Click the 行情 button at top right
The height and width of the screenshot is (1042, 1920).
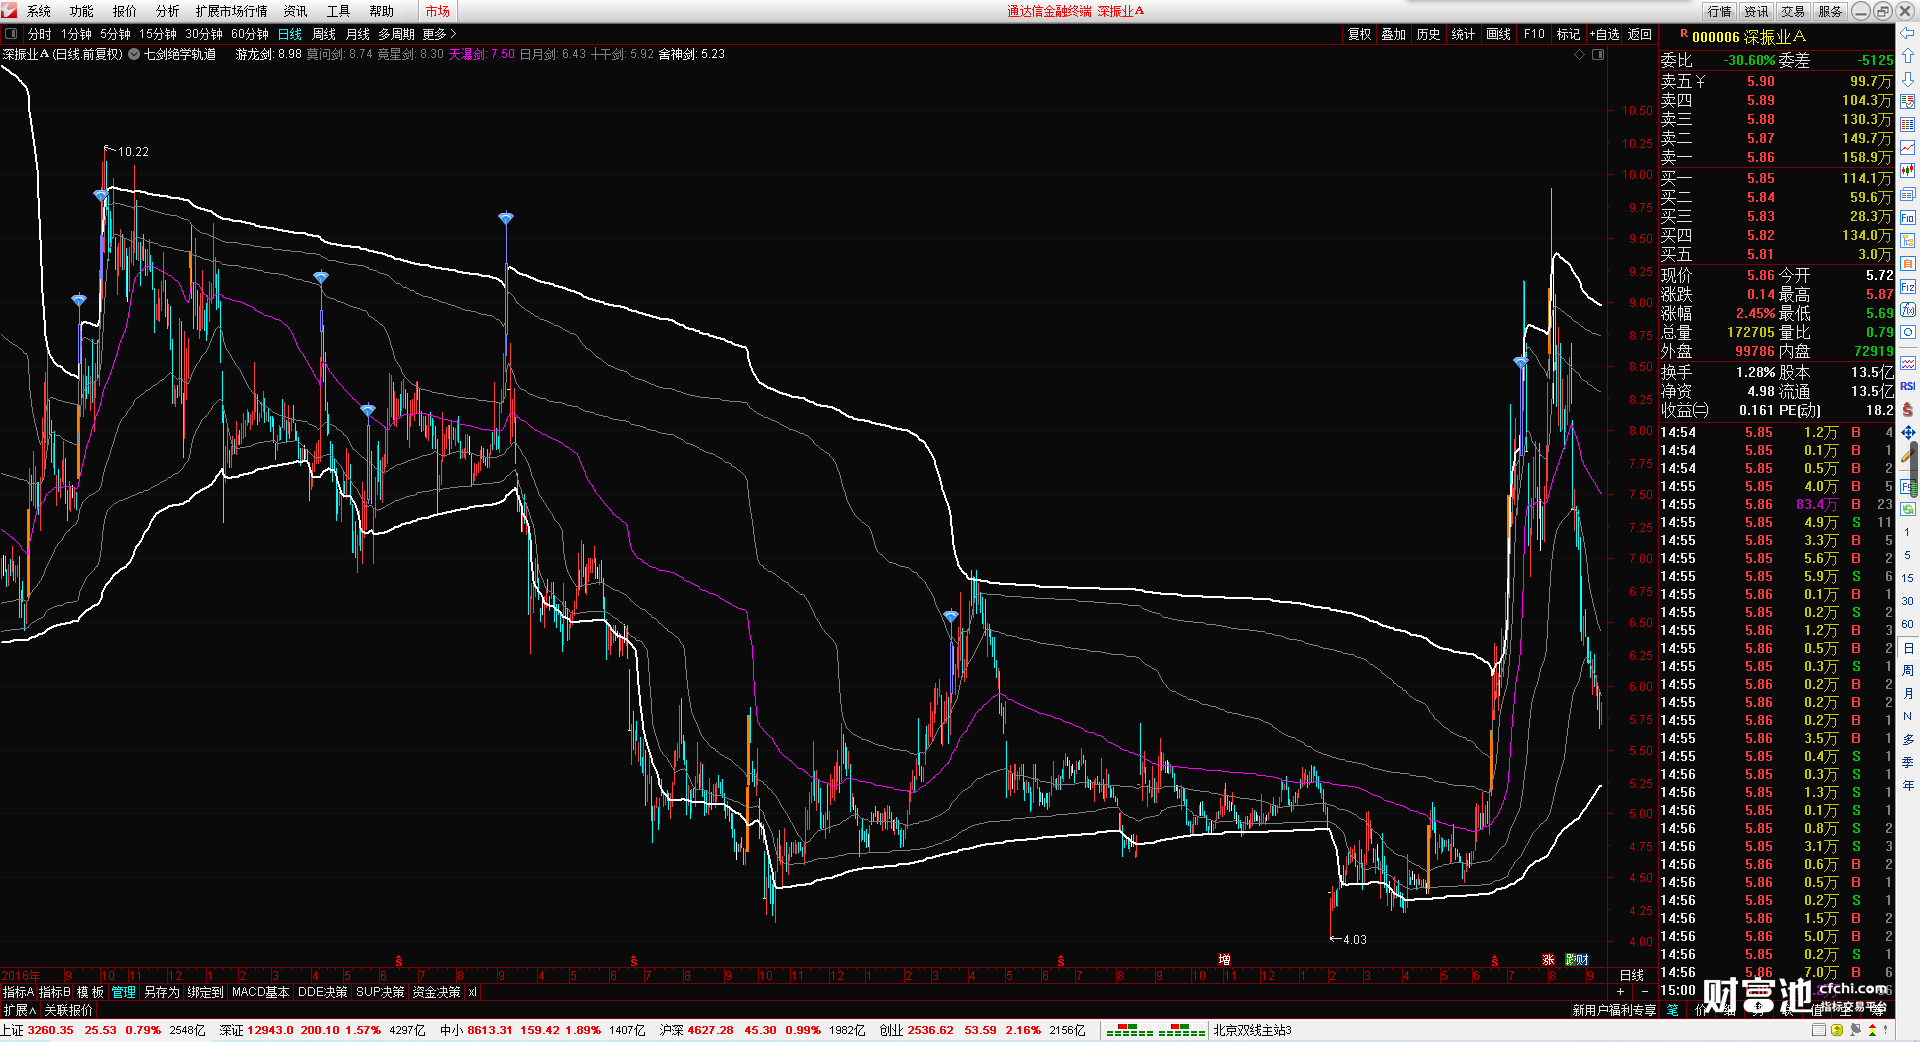[x=1720, y=11]
